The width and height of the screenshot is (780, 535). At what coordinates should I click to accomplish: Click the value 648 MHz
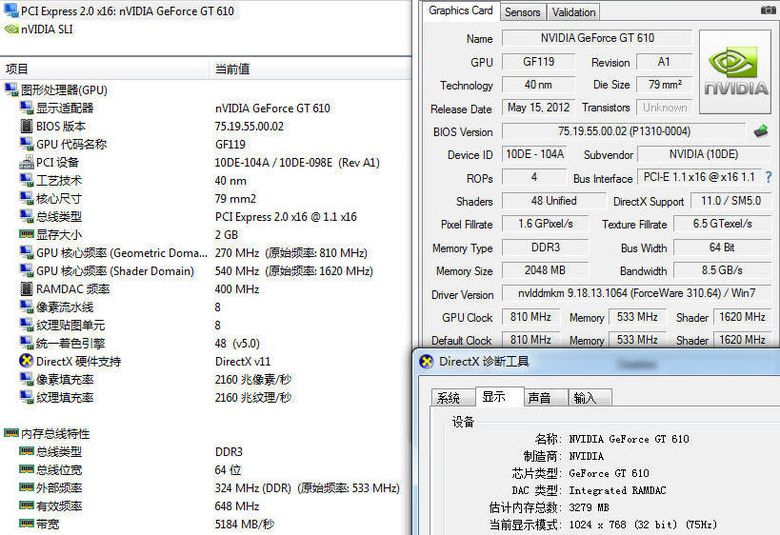[x=237, y=506]
